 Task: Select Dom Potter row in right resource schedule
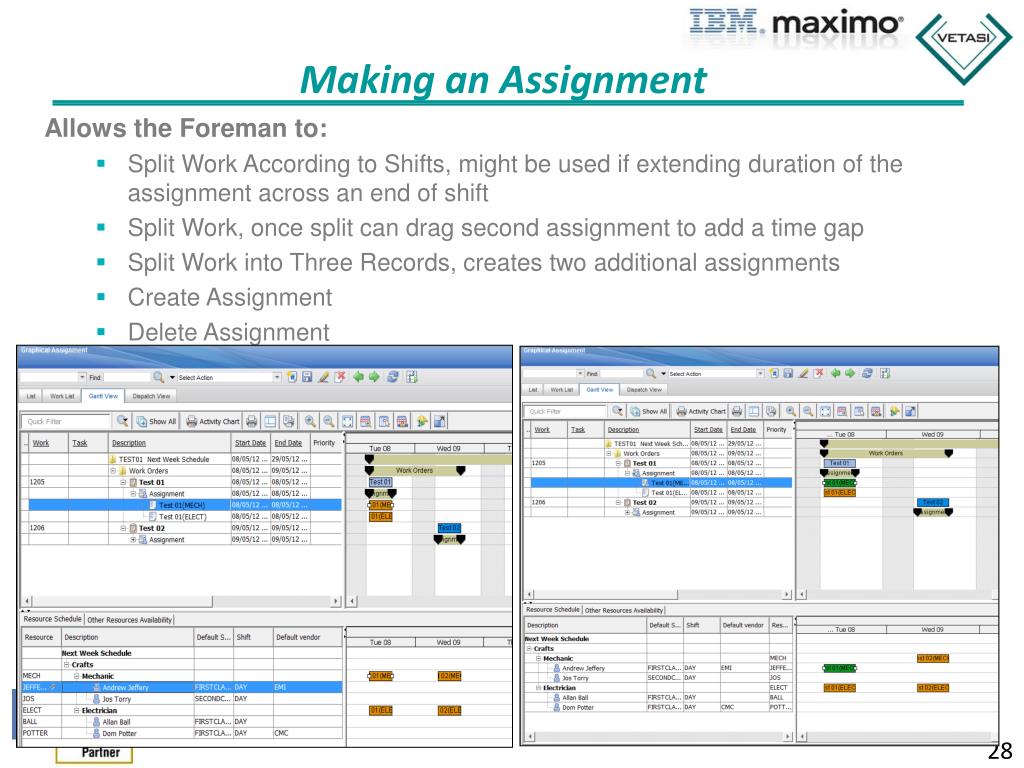pos(658,707)
